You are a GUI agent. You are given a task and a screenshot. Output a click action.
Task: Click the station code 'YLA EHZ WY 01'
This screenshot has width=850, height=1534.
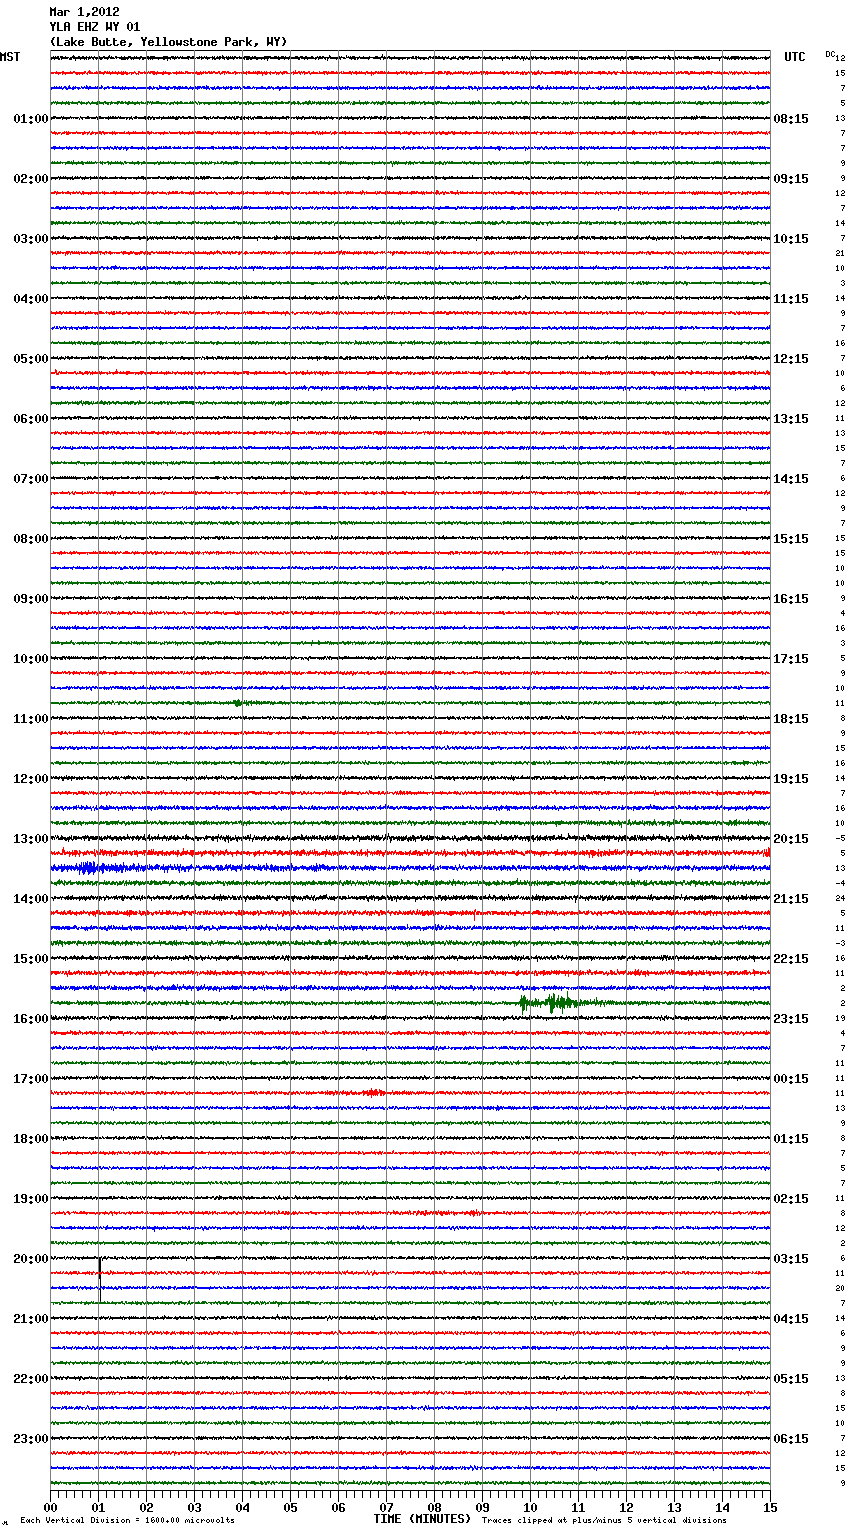pyautogui.click(x=95, y=27)
